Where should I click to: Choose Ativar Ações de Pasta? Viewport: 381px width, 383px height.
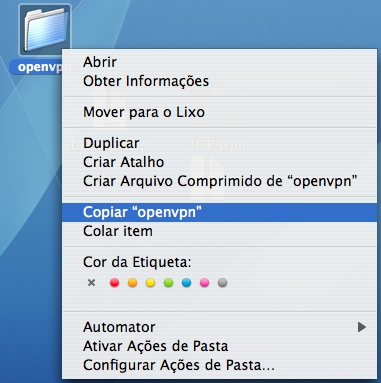pyautogui.click(x=220, y=346)
